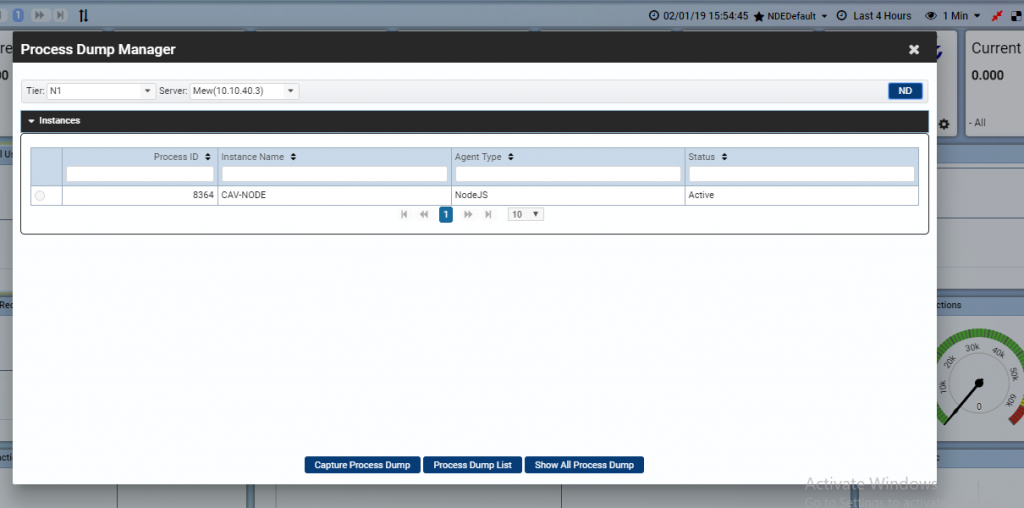Sort the table by Instance Name

click(293, 157)
